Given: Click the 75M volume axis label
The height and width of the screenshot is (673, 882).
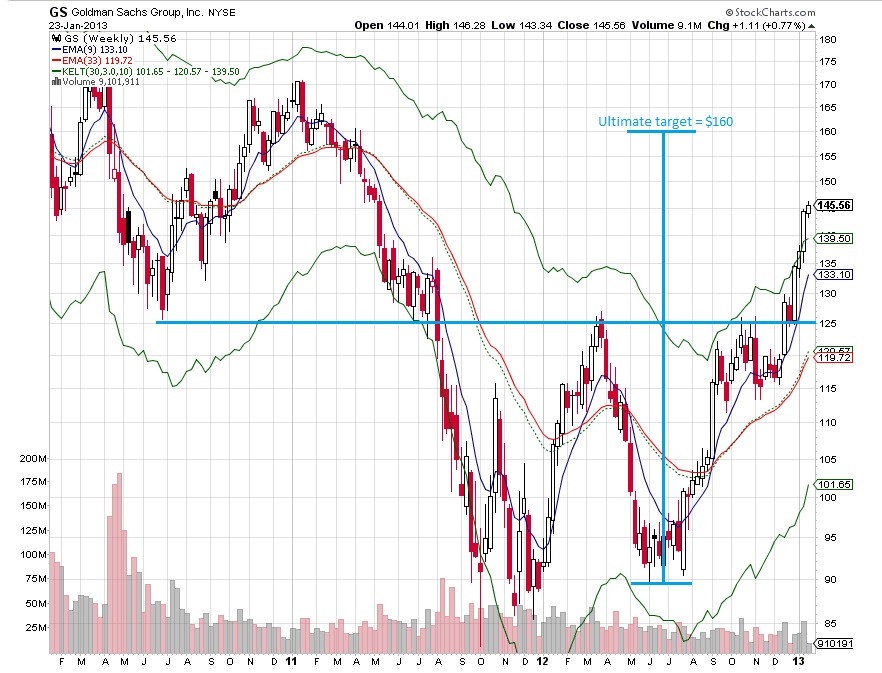Looking at the screenshot, I should tap(36, 579).
